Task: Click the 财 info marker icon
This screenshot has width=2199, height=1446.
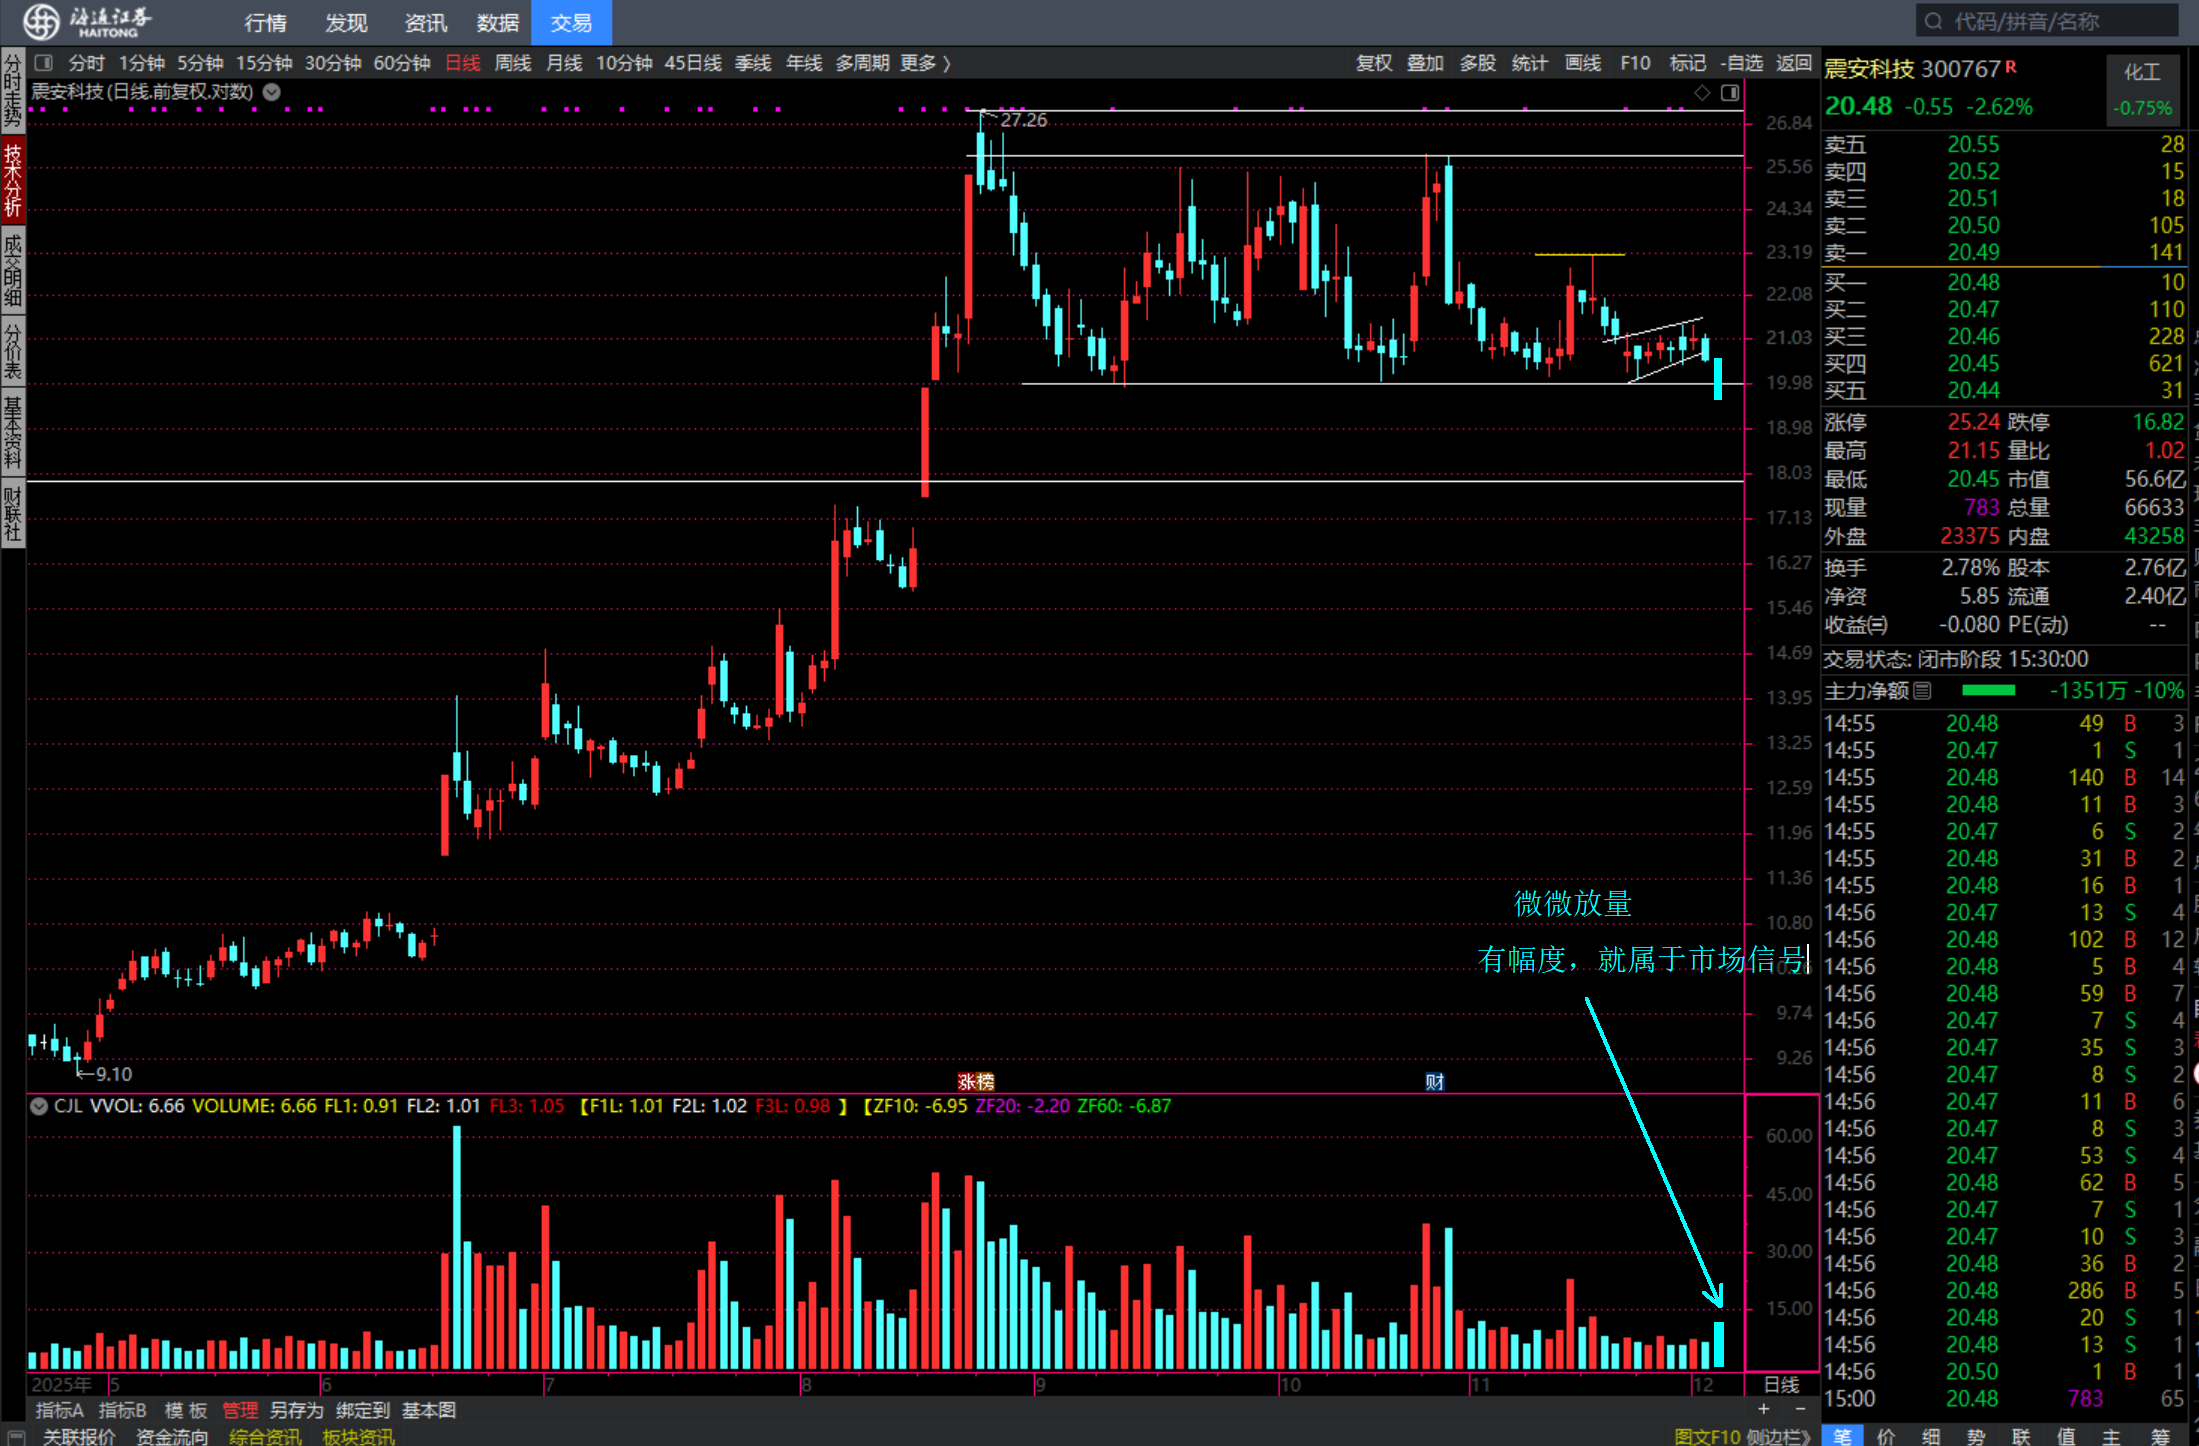Action: (1434, 1081)
